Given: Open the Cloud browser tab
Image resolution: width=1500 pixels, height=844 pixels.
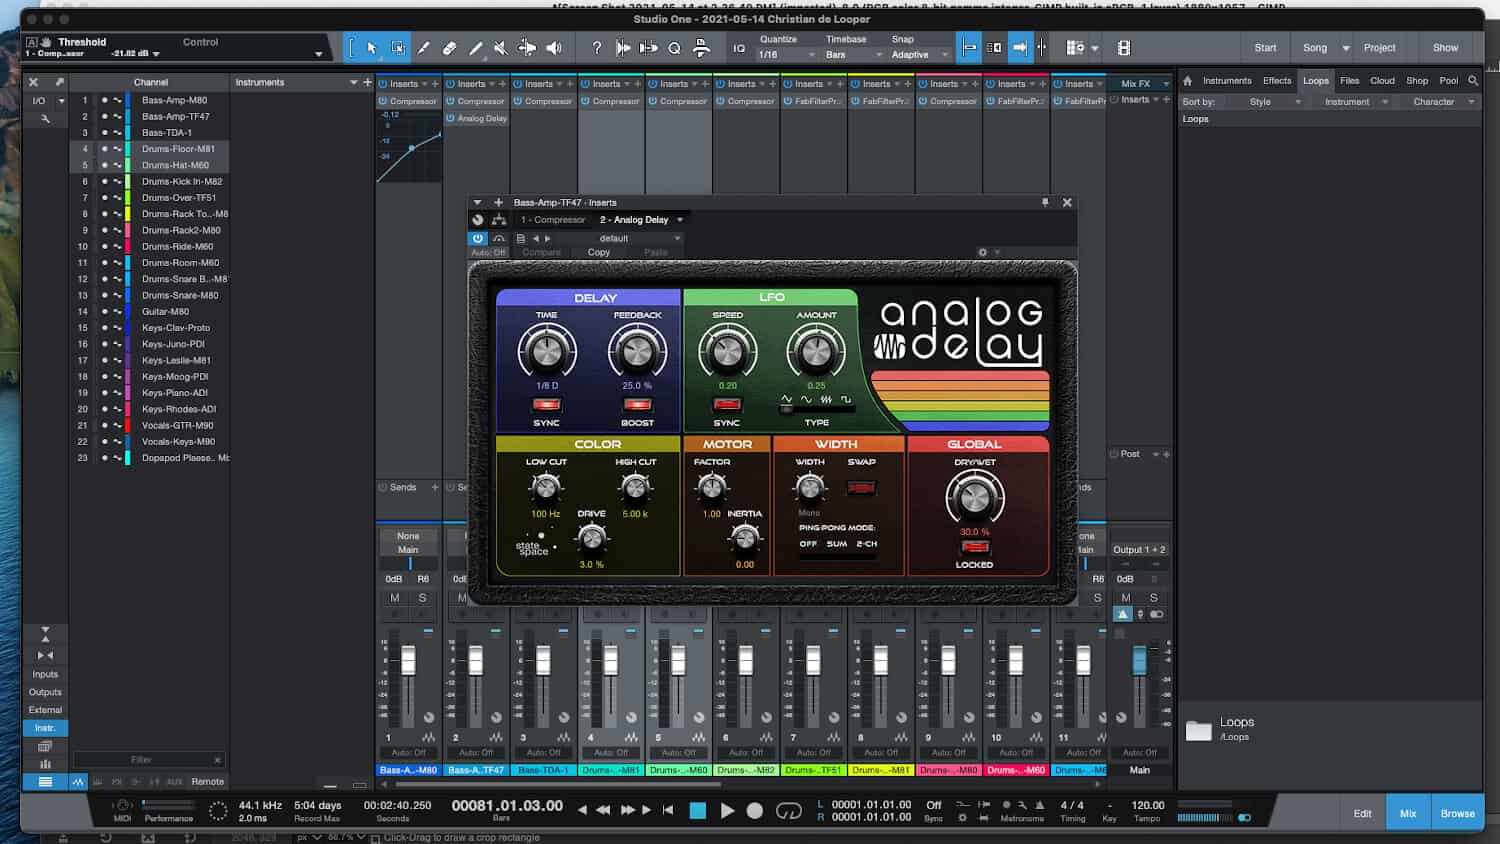Looking at the screenshot, I should pos(1382,81).
